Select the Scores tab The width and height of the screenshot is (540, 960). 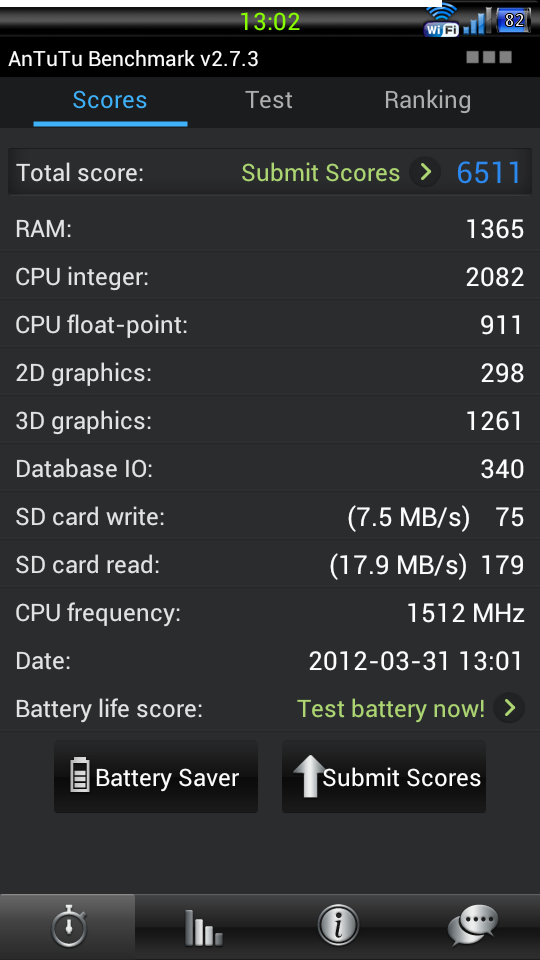(110, 100)
